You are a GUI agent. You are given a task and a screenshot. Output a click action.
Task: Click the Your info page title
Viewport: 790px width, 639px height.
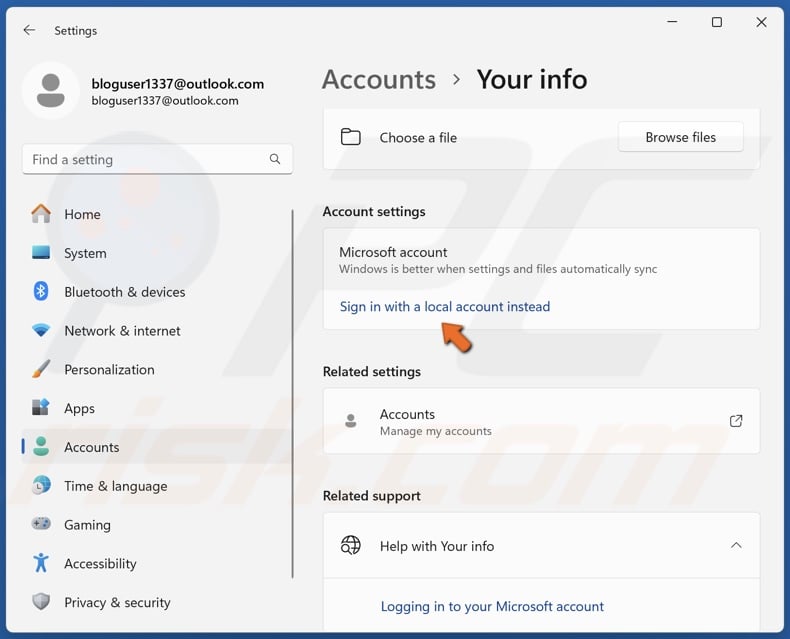[x=532, y=80]
